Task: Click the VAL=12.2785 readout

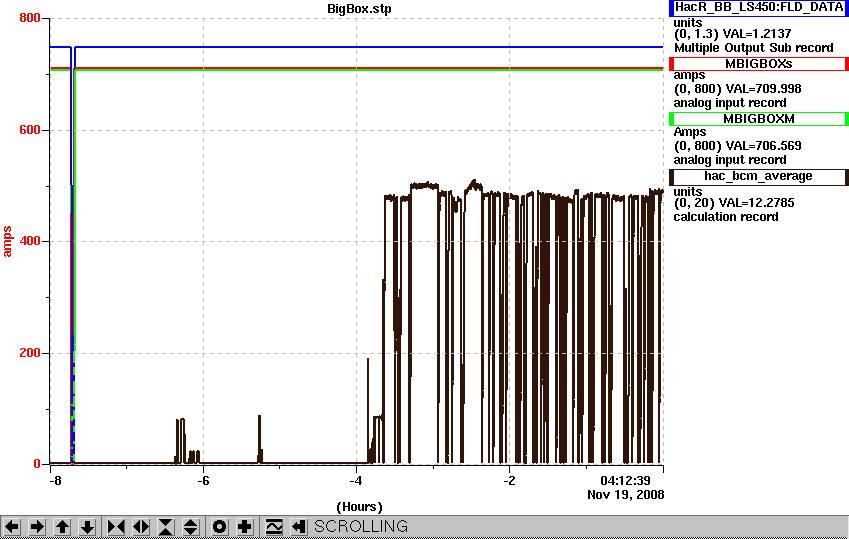Action: (x=755, y=203)
